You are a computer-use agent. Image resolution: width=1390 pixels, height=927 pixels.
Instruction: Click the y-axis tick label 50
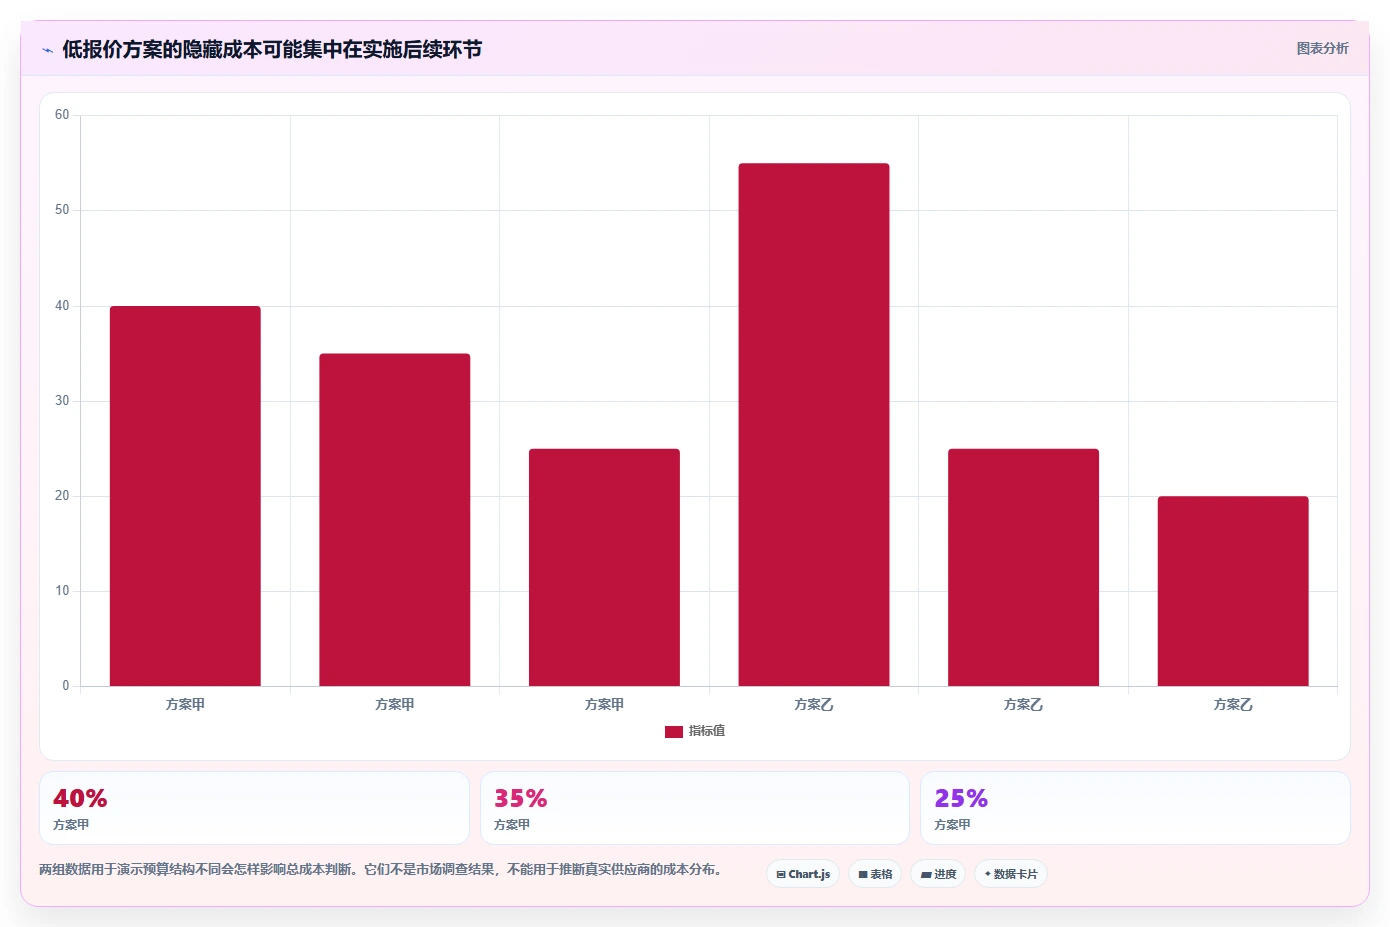(62, 210)
